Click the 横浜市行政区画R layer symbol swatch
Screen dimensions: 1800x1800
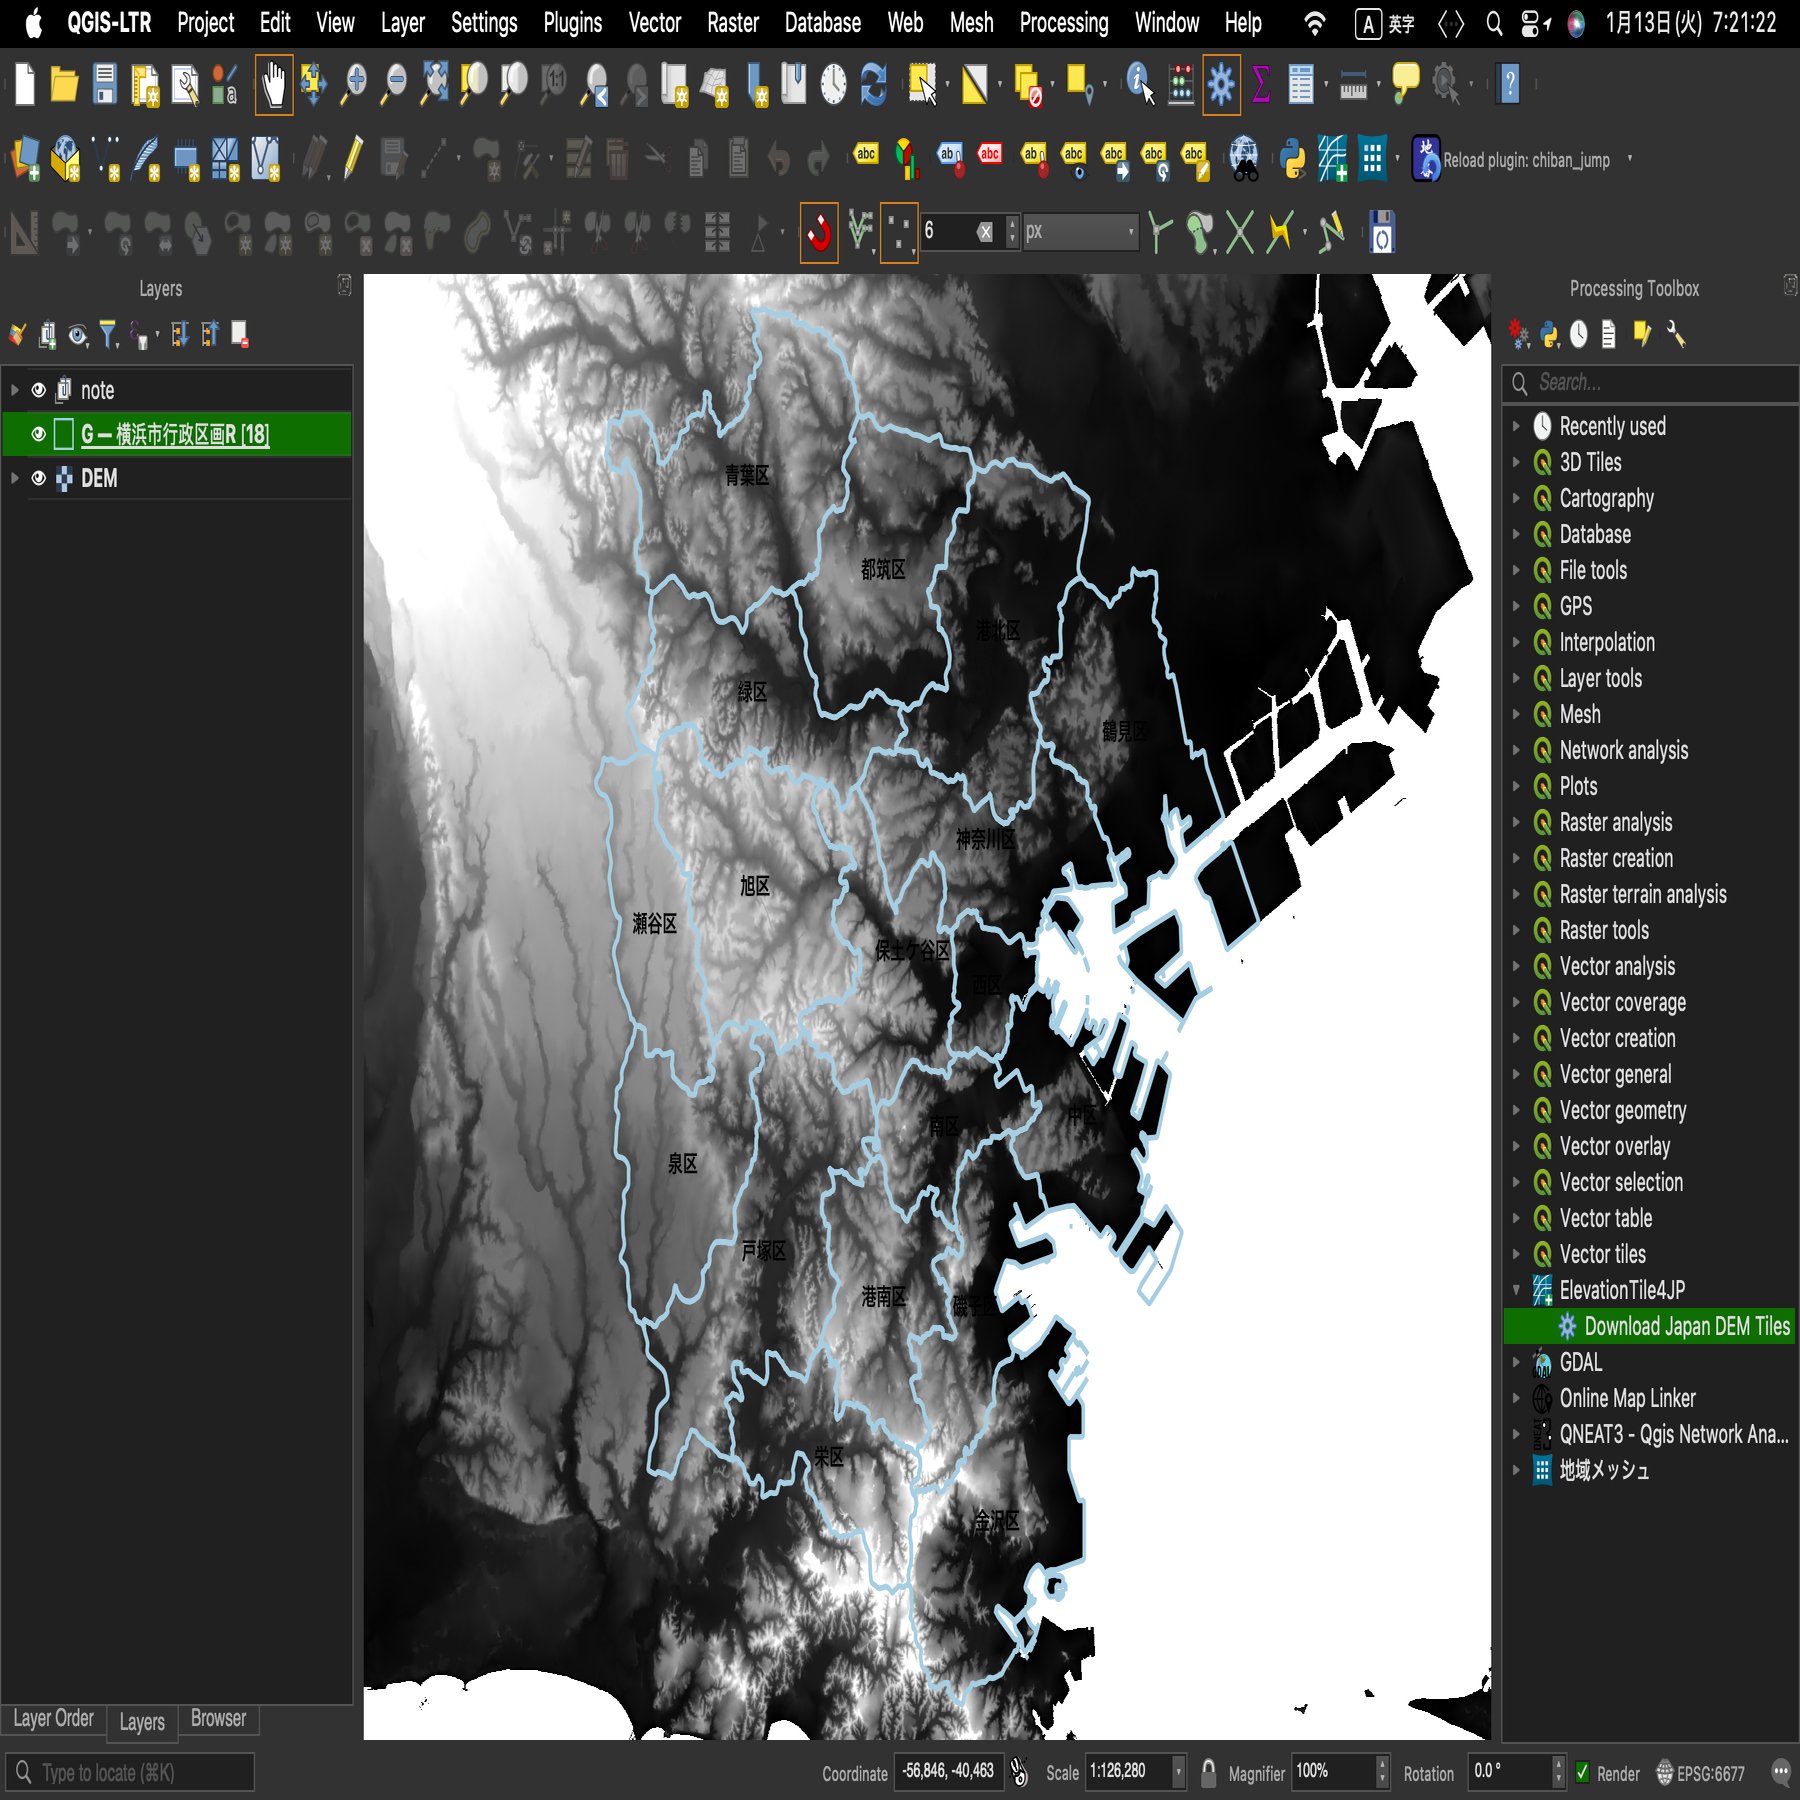(x=64, y=434)
